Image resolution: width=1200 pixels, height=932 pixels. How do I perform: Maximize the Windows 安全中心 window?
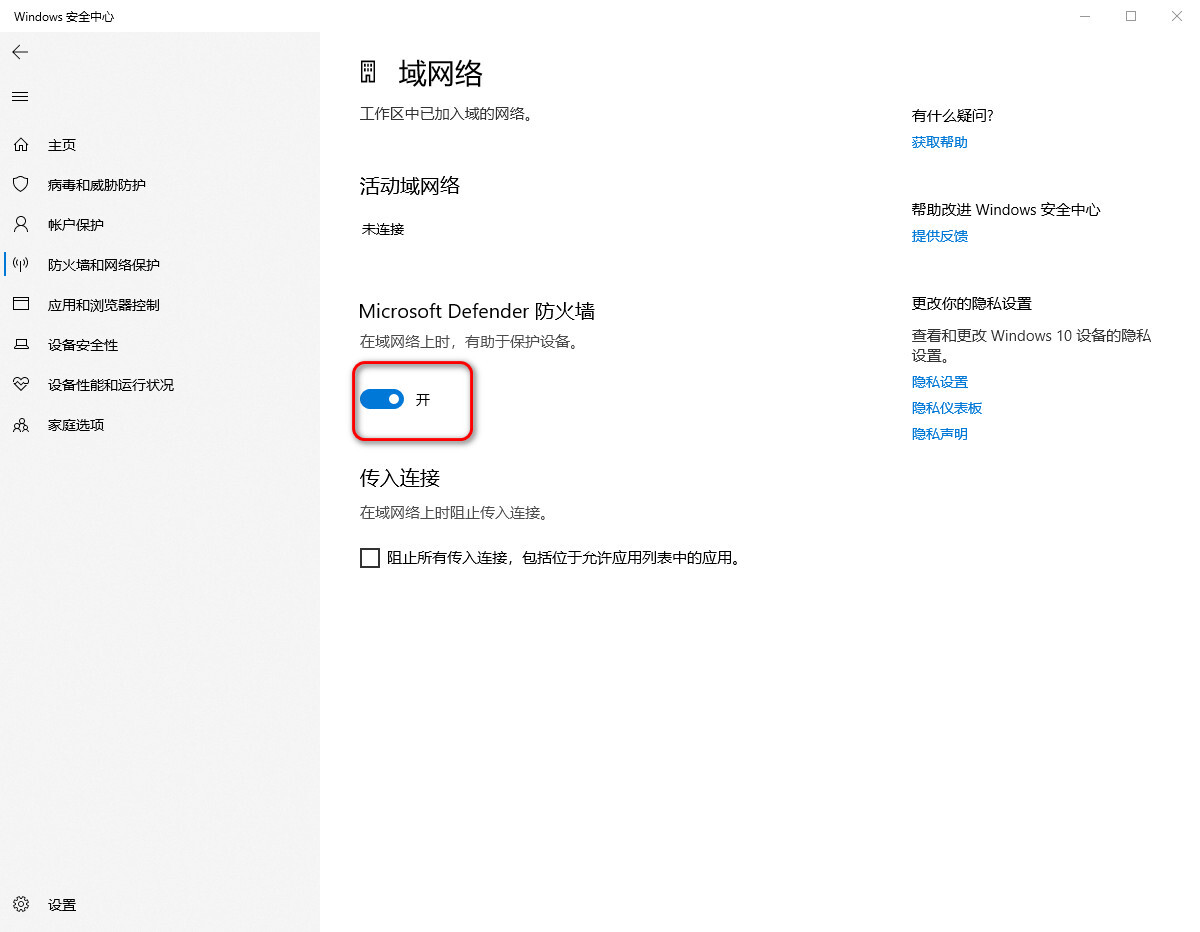pos(1131,16)
